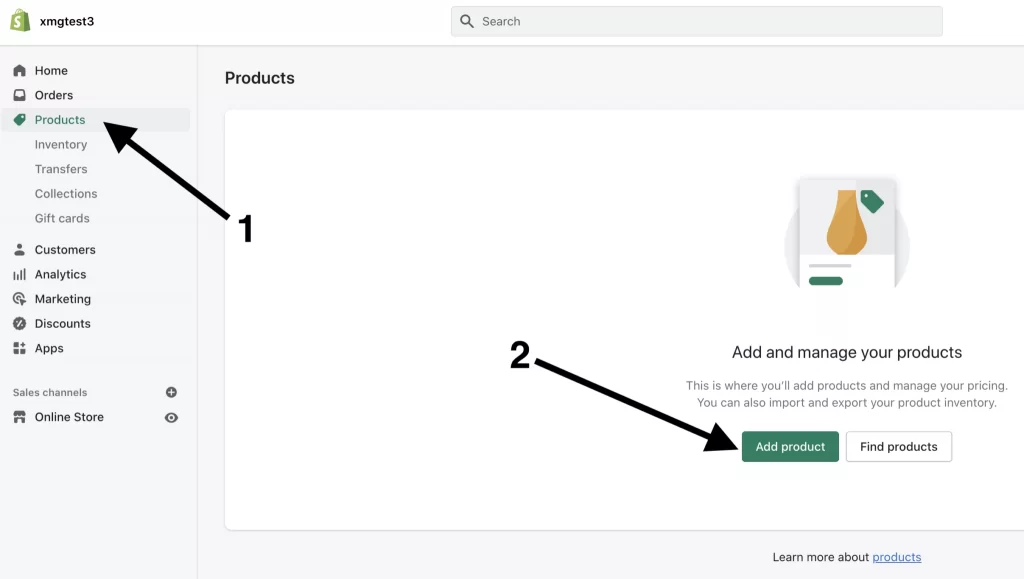The height and width of the screenshot is (579, 1024).
Task: Open the Gift cards section
Action: 62,218
